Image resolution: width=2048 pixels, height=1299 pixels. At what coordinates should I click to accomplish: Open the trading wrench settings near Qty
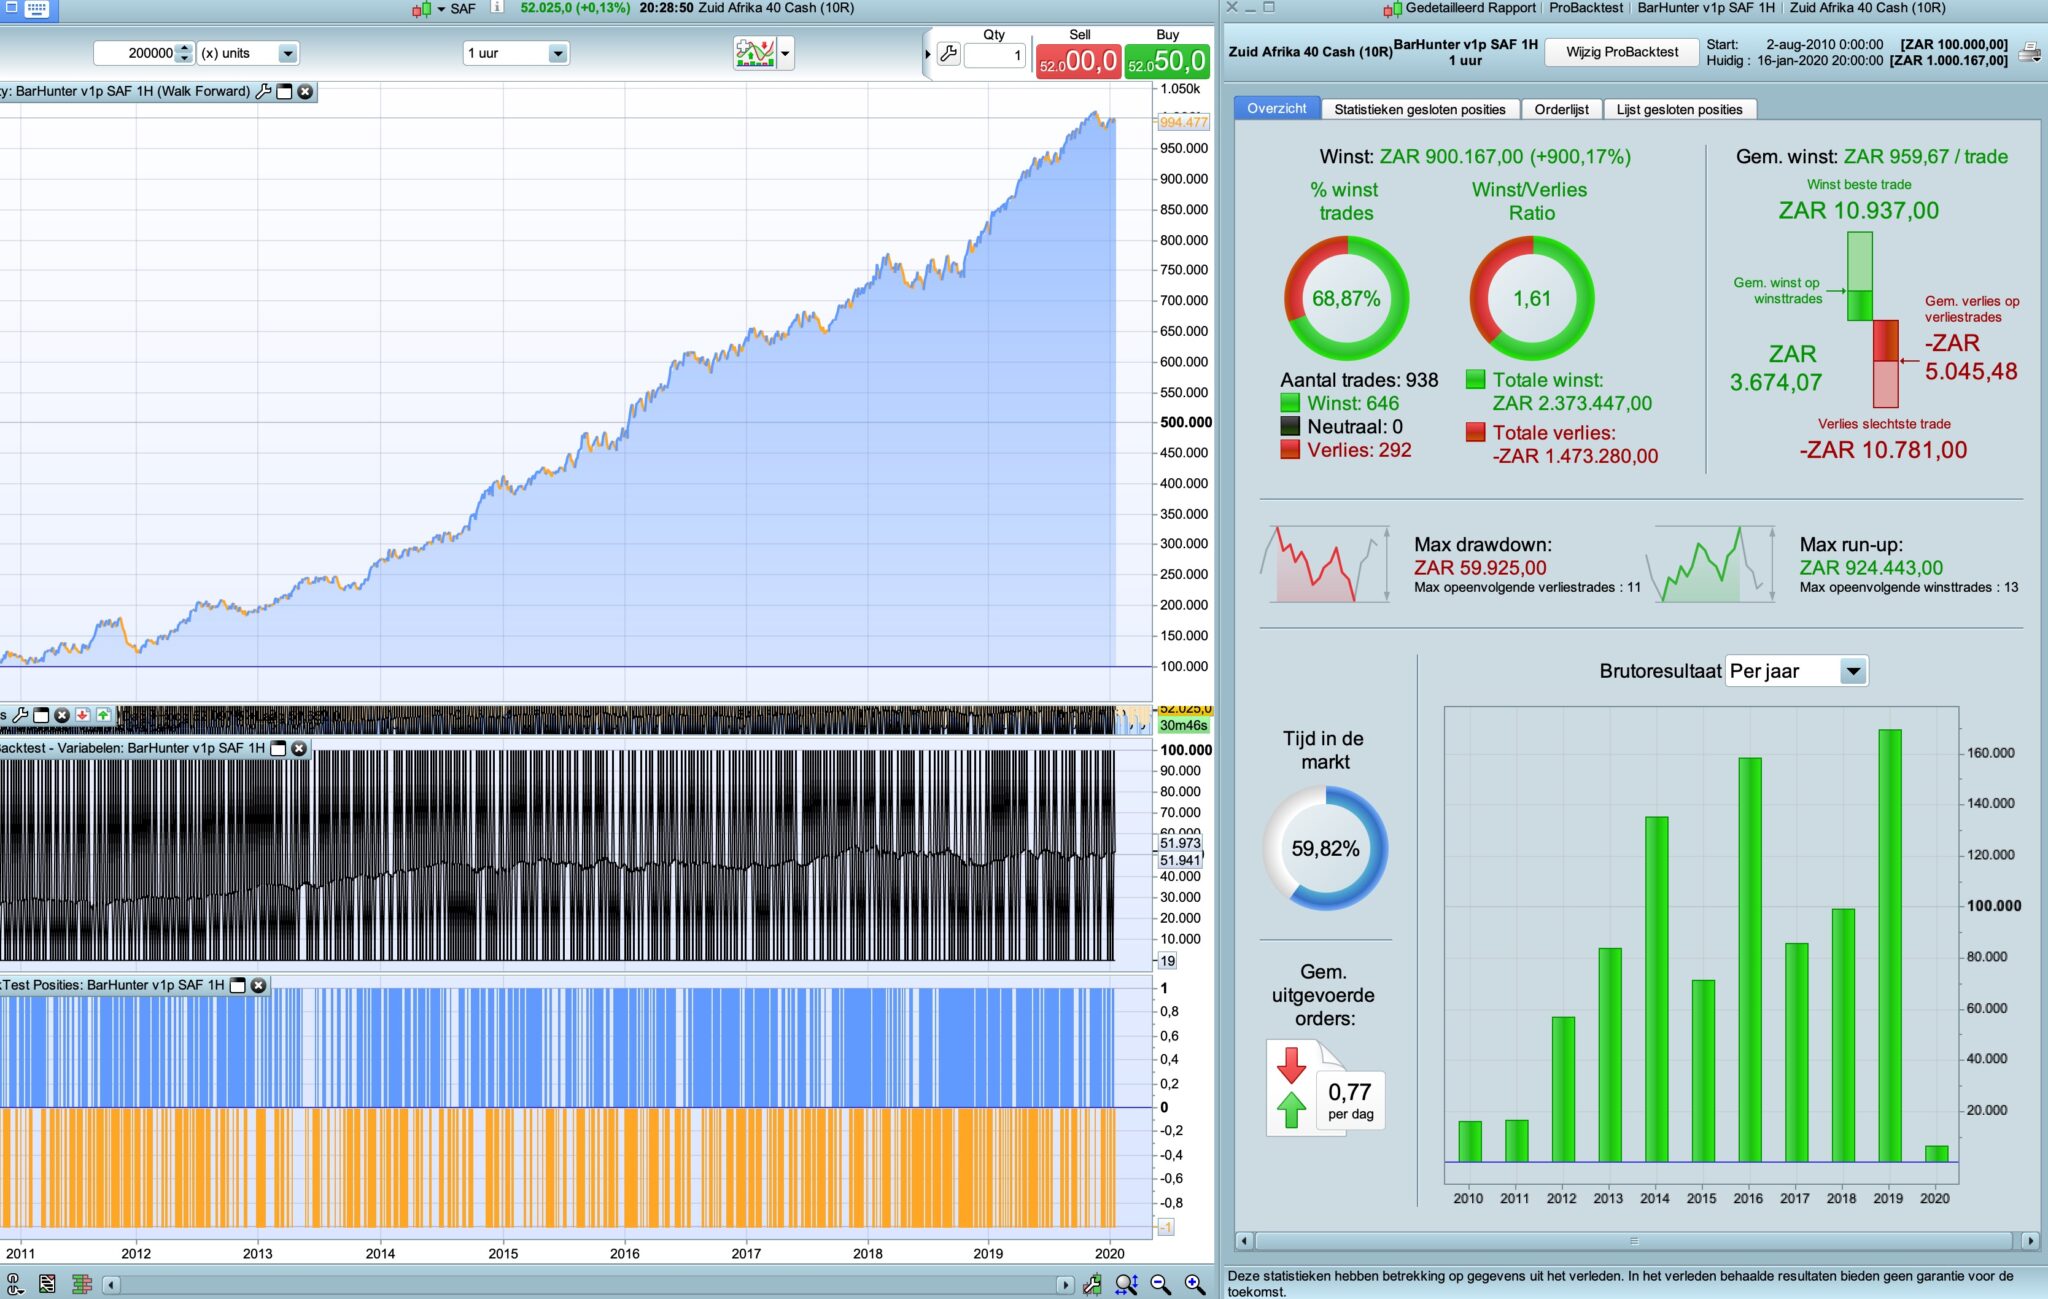pyautogui.click(x=948, y=54)
